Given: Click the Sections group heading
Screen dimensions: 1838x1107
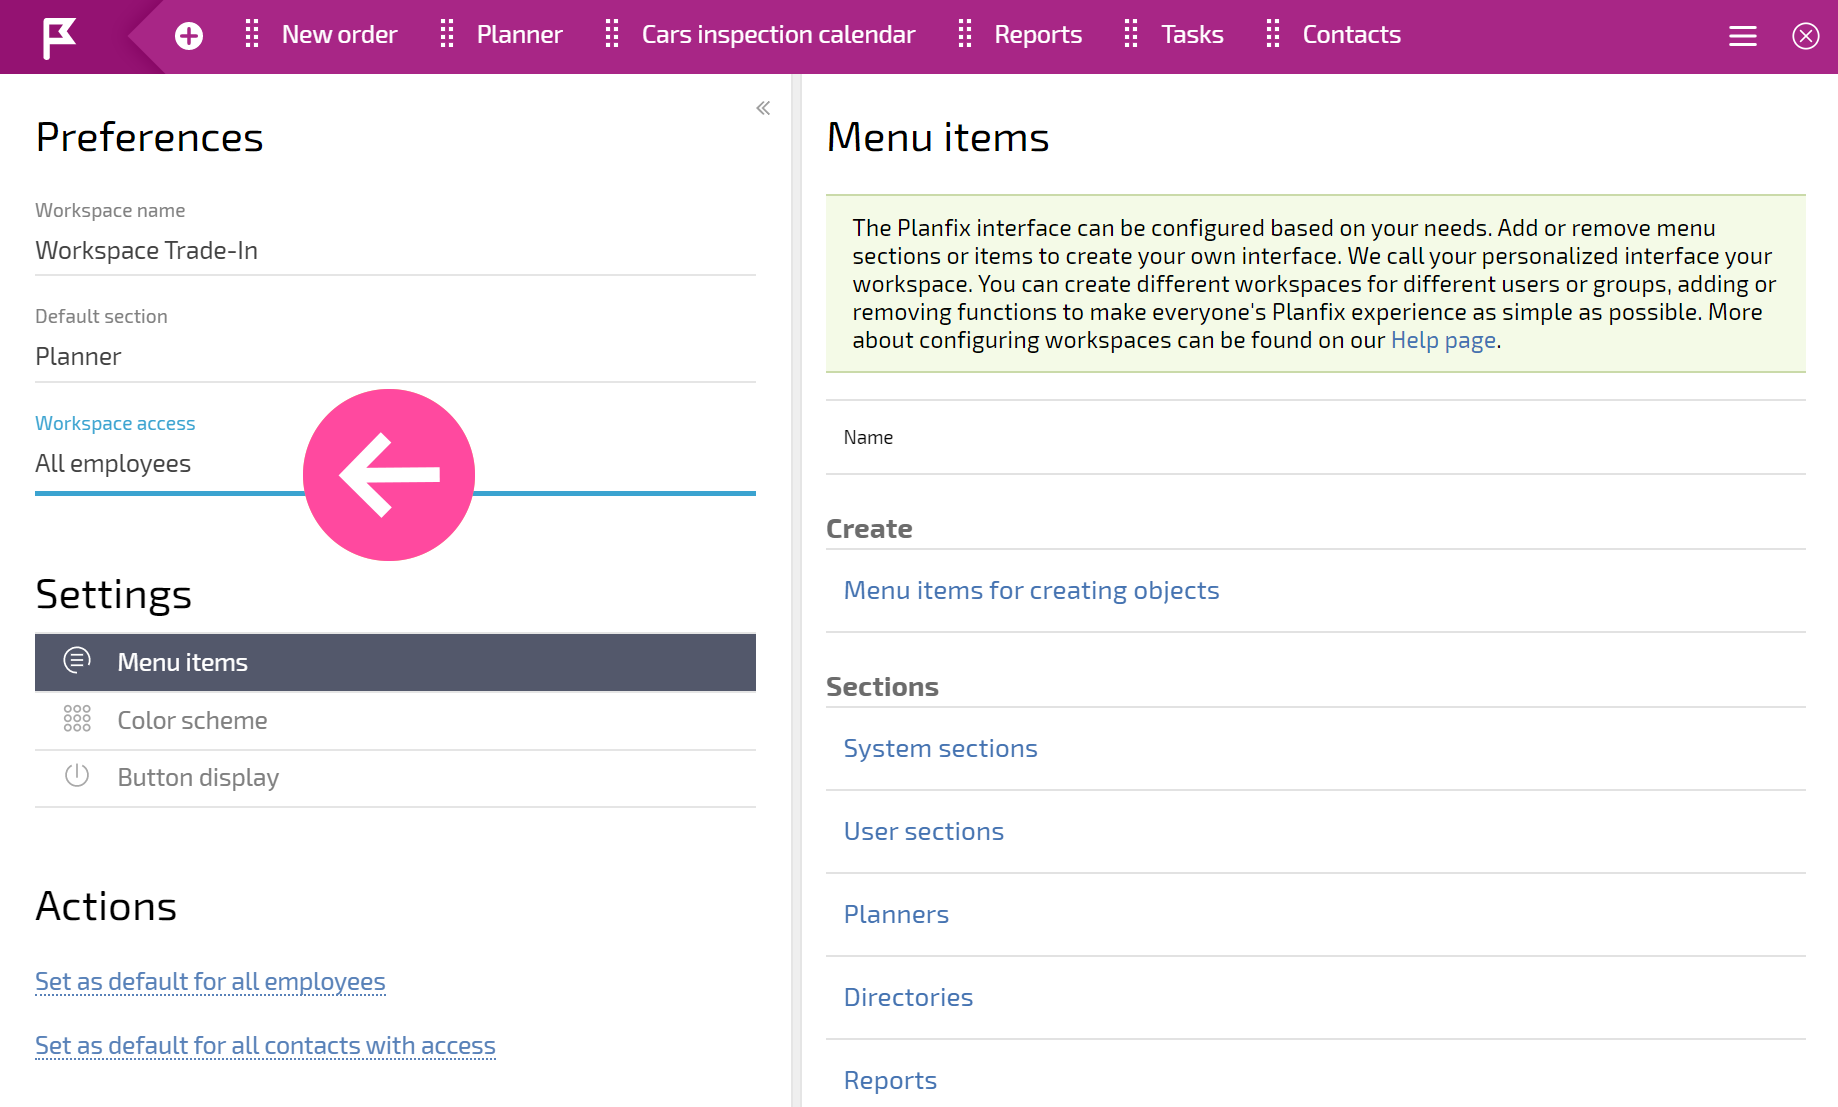Looking at the screenshot, I should coord(882,687).
